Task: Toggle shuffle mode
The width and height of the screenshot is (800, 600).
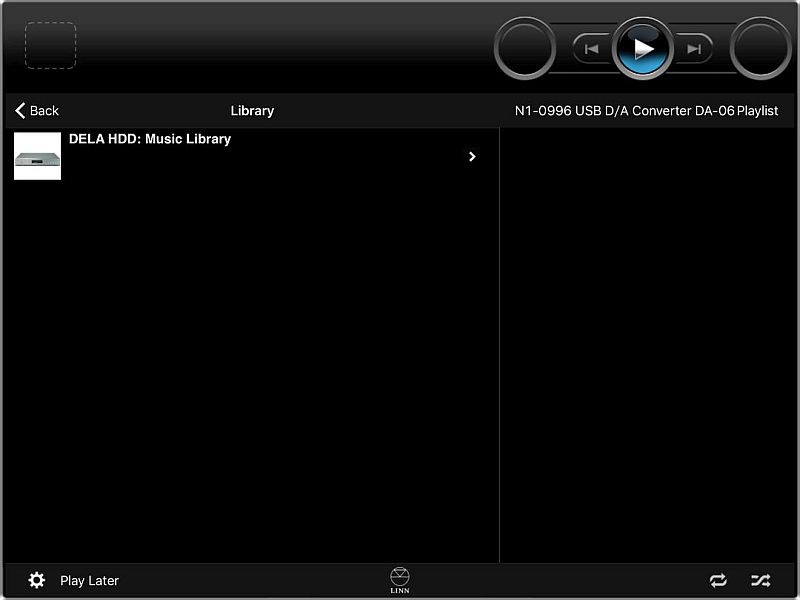Action: 760,580
